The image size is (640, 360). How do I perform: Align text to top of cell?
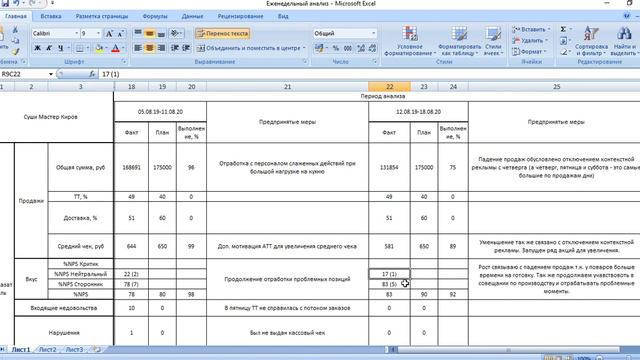coord(138,33)
